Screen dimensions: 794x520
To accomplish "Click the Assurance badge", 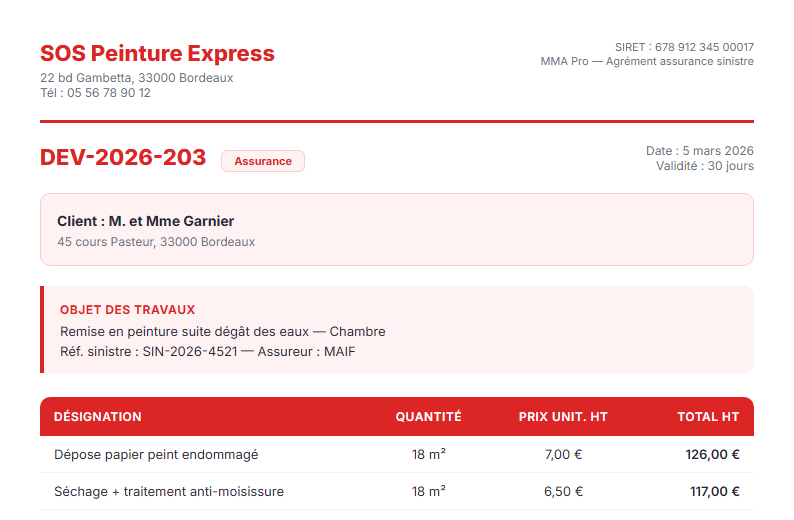I will 263,161.
